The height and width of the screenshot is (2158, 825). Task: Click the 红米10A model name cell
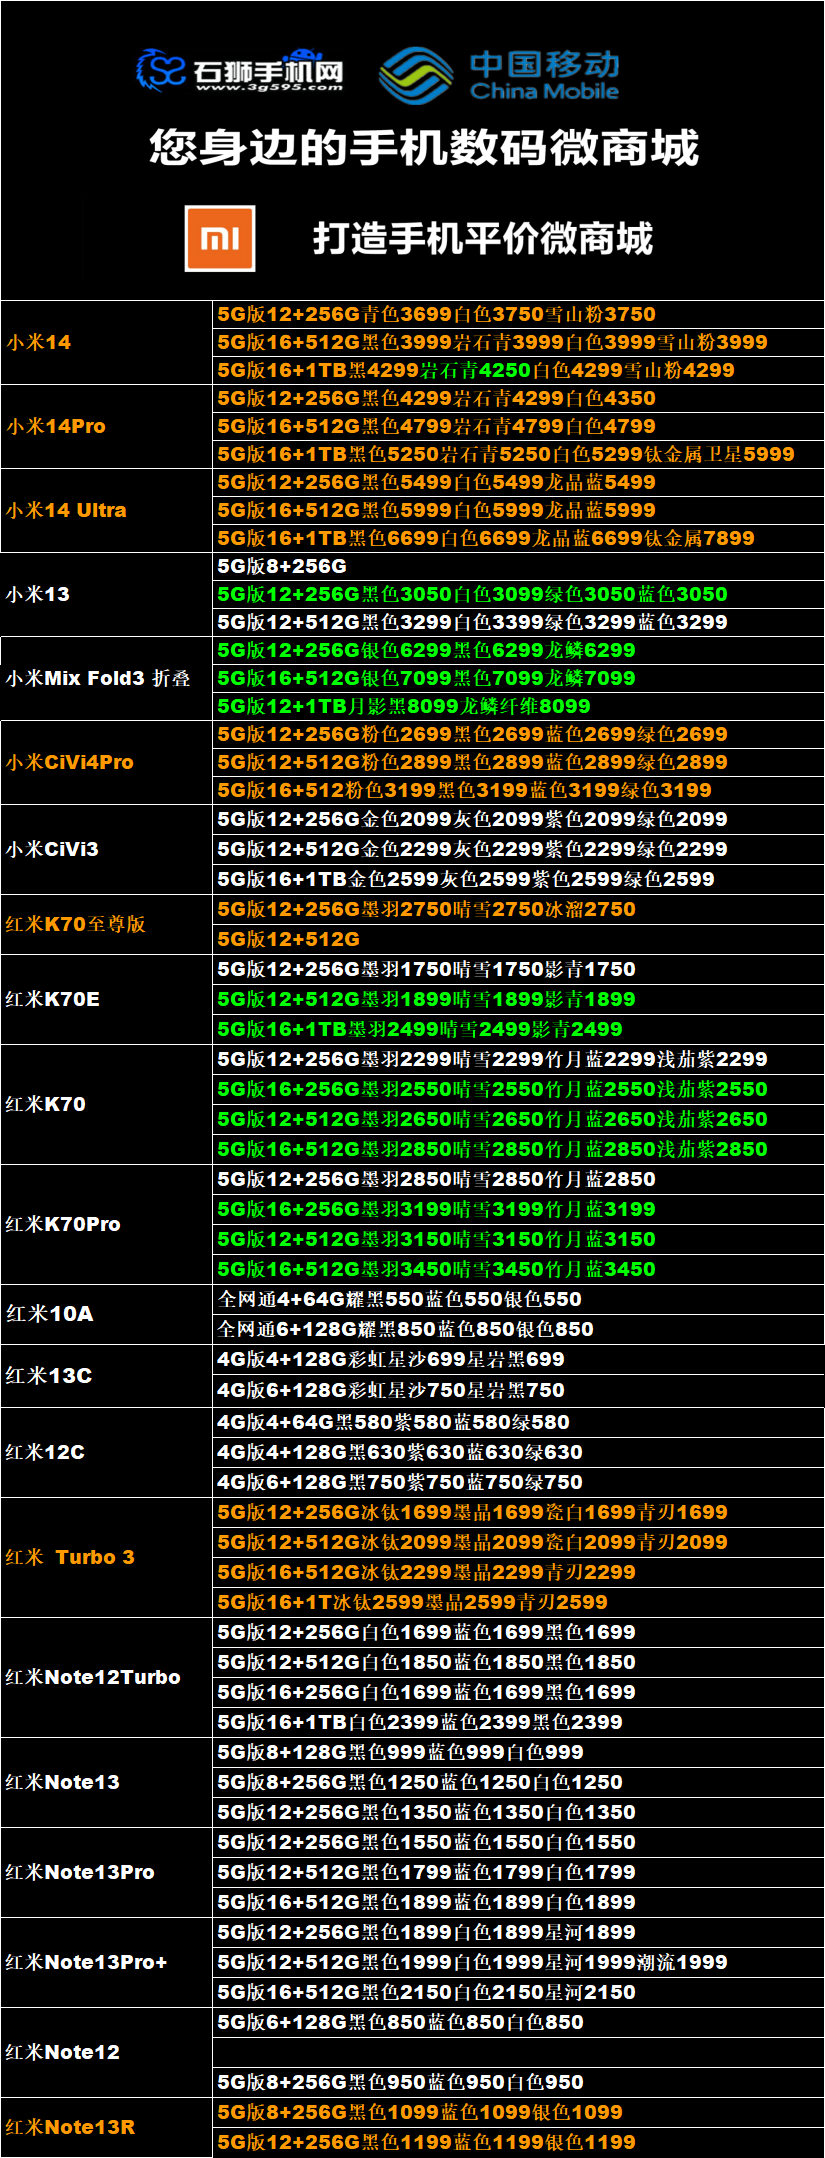coord(107,1314)
